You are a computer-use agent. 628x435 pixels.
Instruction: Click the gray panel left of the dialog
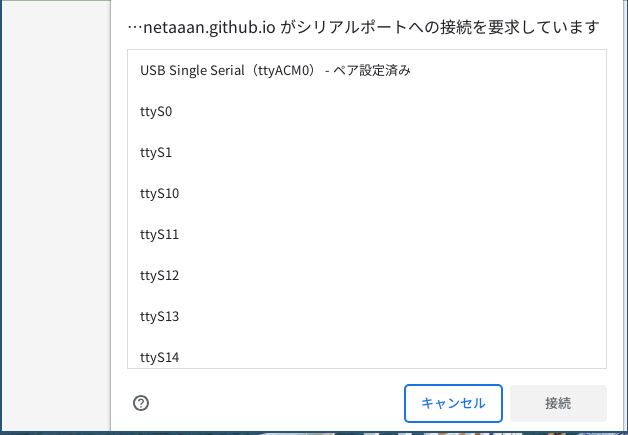click(x=56, y=216)
